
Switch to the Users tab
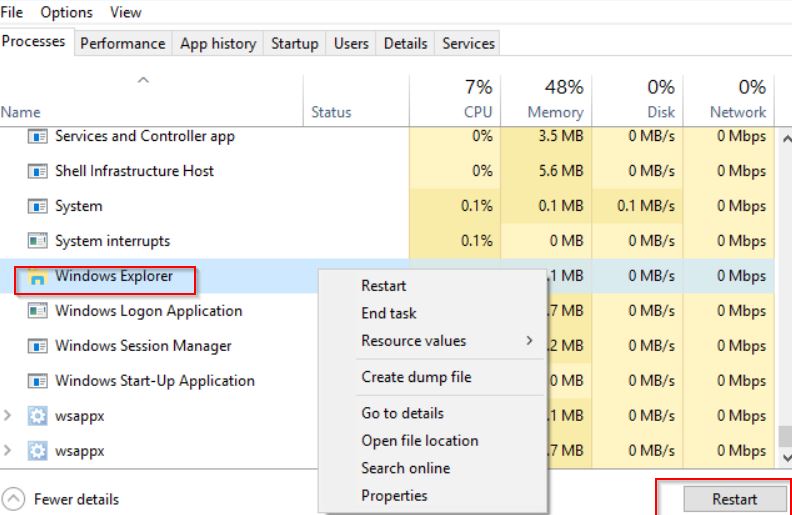coord(351,43)
